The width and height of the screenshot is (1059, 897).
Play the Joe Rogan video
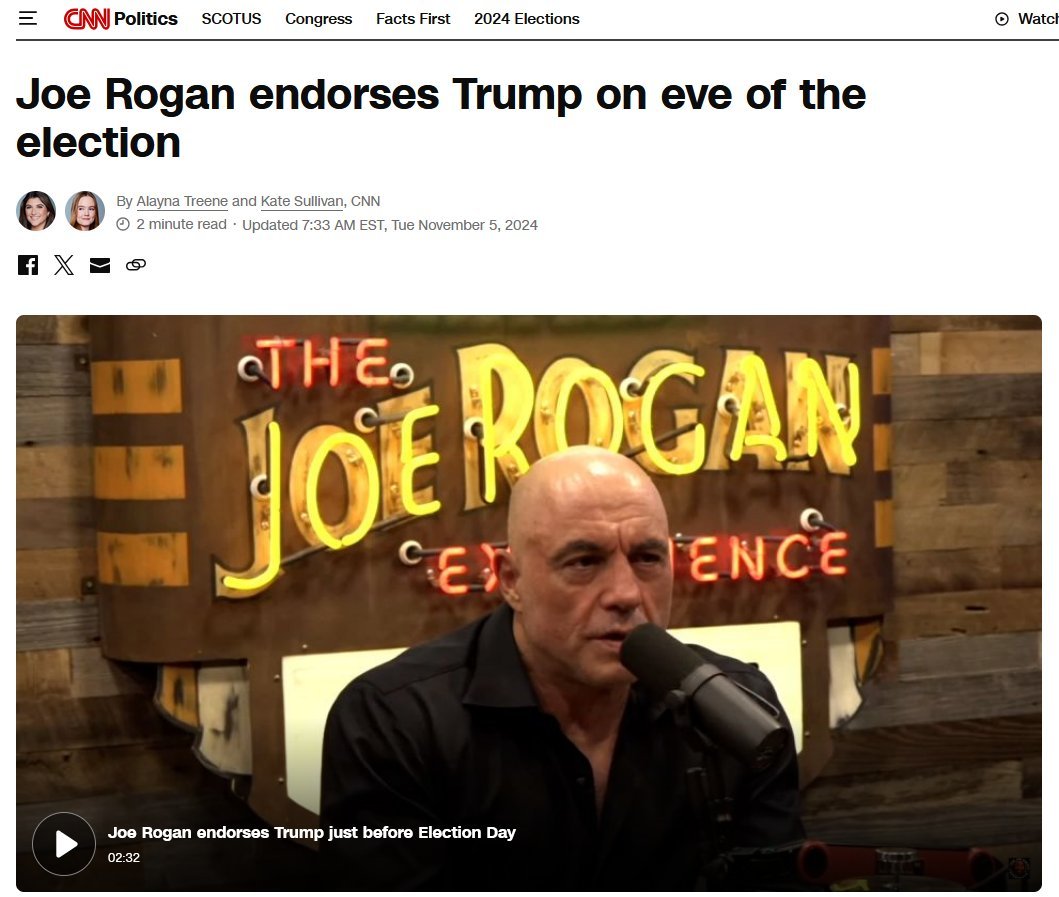tap(64, 844)
